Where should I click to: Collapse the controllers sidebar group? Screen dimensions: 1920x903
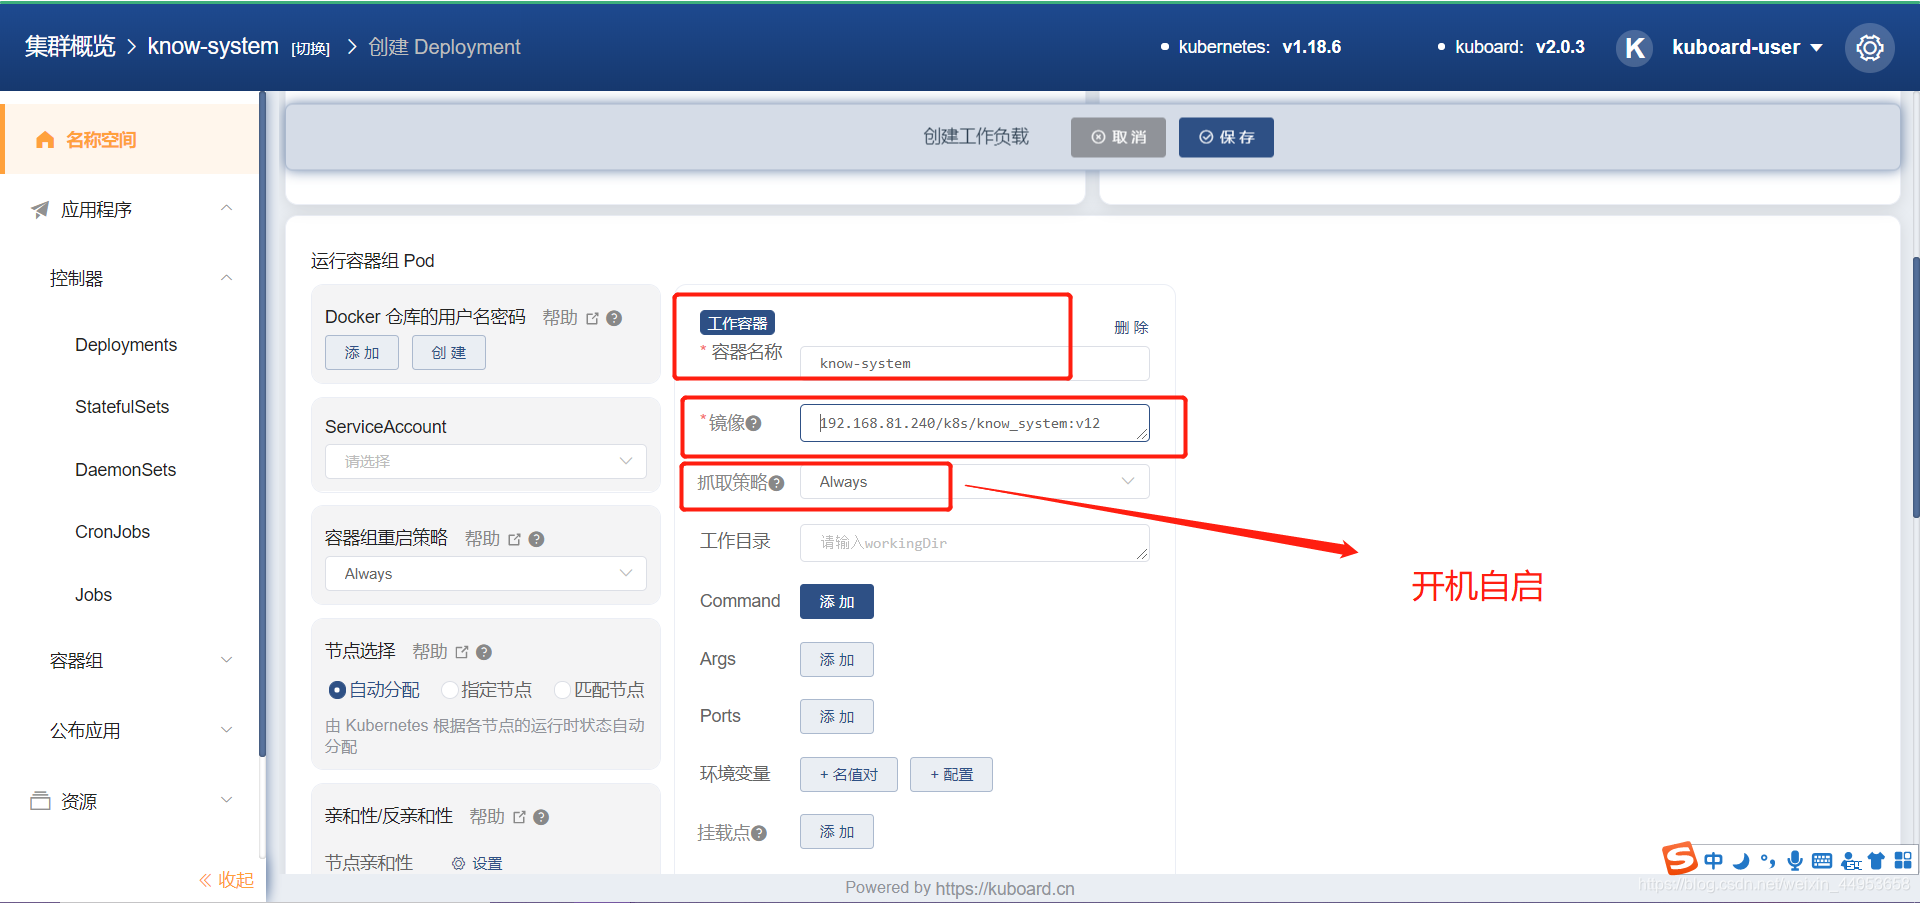point(227,278)
